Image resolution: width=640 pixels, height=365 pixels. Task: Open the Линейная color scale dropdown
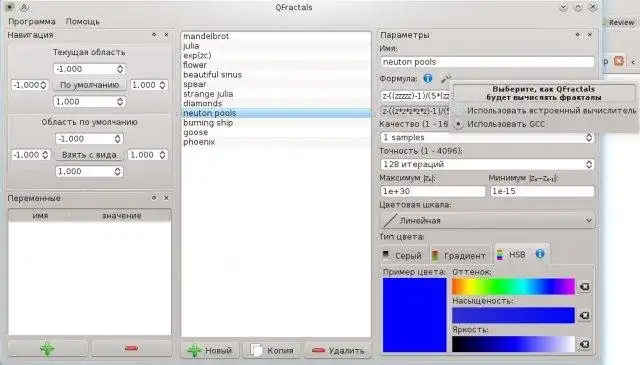click(487, 220)
